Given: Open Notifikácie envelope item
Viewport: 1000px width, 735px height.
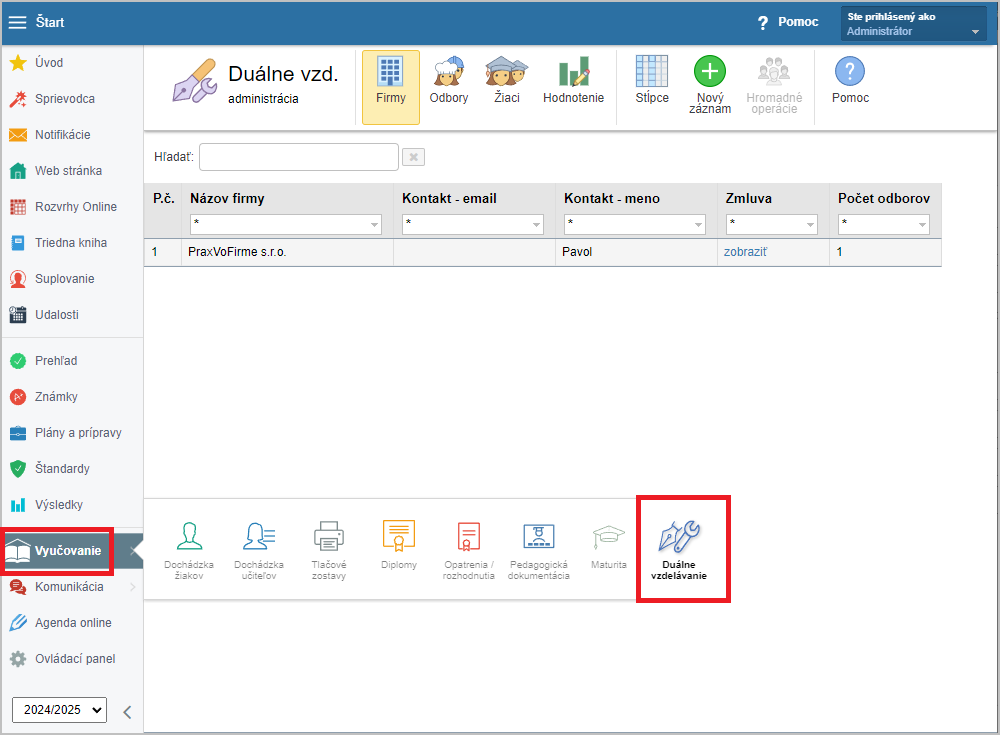Looking at the screenshot, I should click(x=50, y=135).
